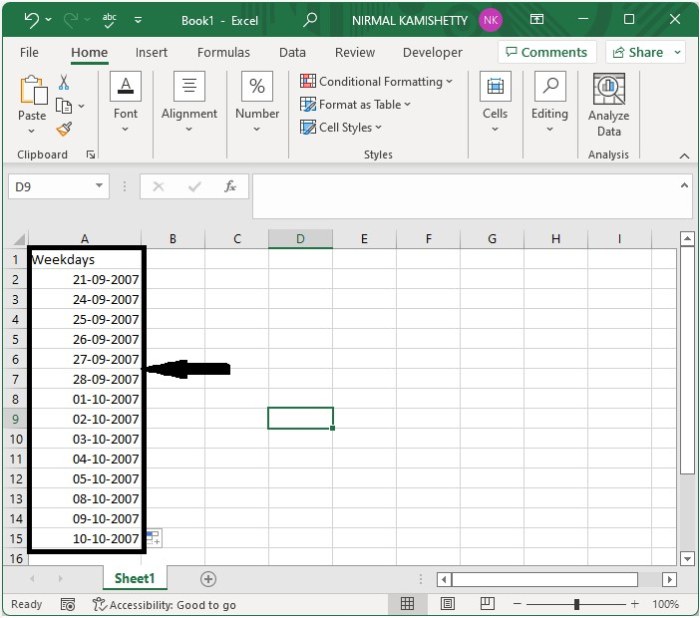Open the Formulas tab
Viewport: 700px width, 618px height.
click(223, 52)
